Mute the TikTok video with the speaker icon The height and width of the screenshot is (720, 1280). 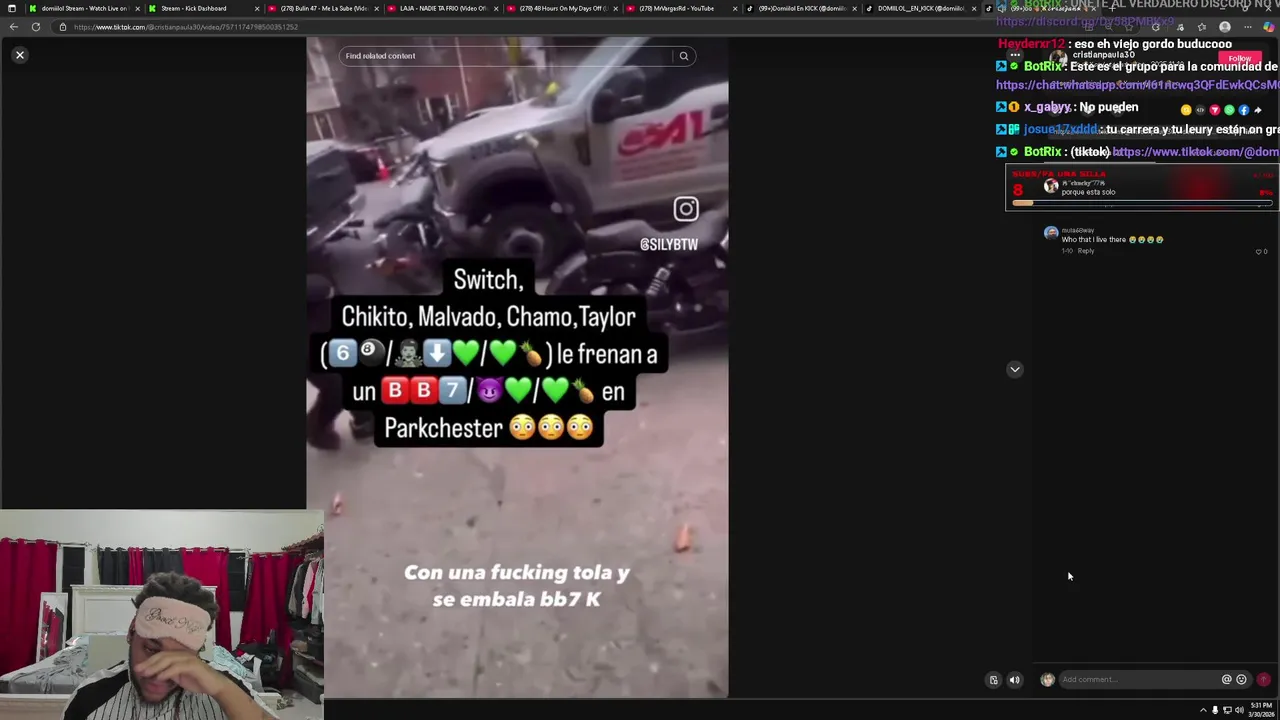(1014, 680)
